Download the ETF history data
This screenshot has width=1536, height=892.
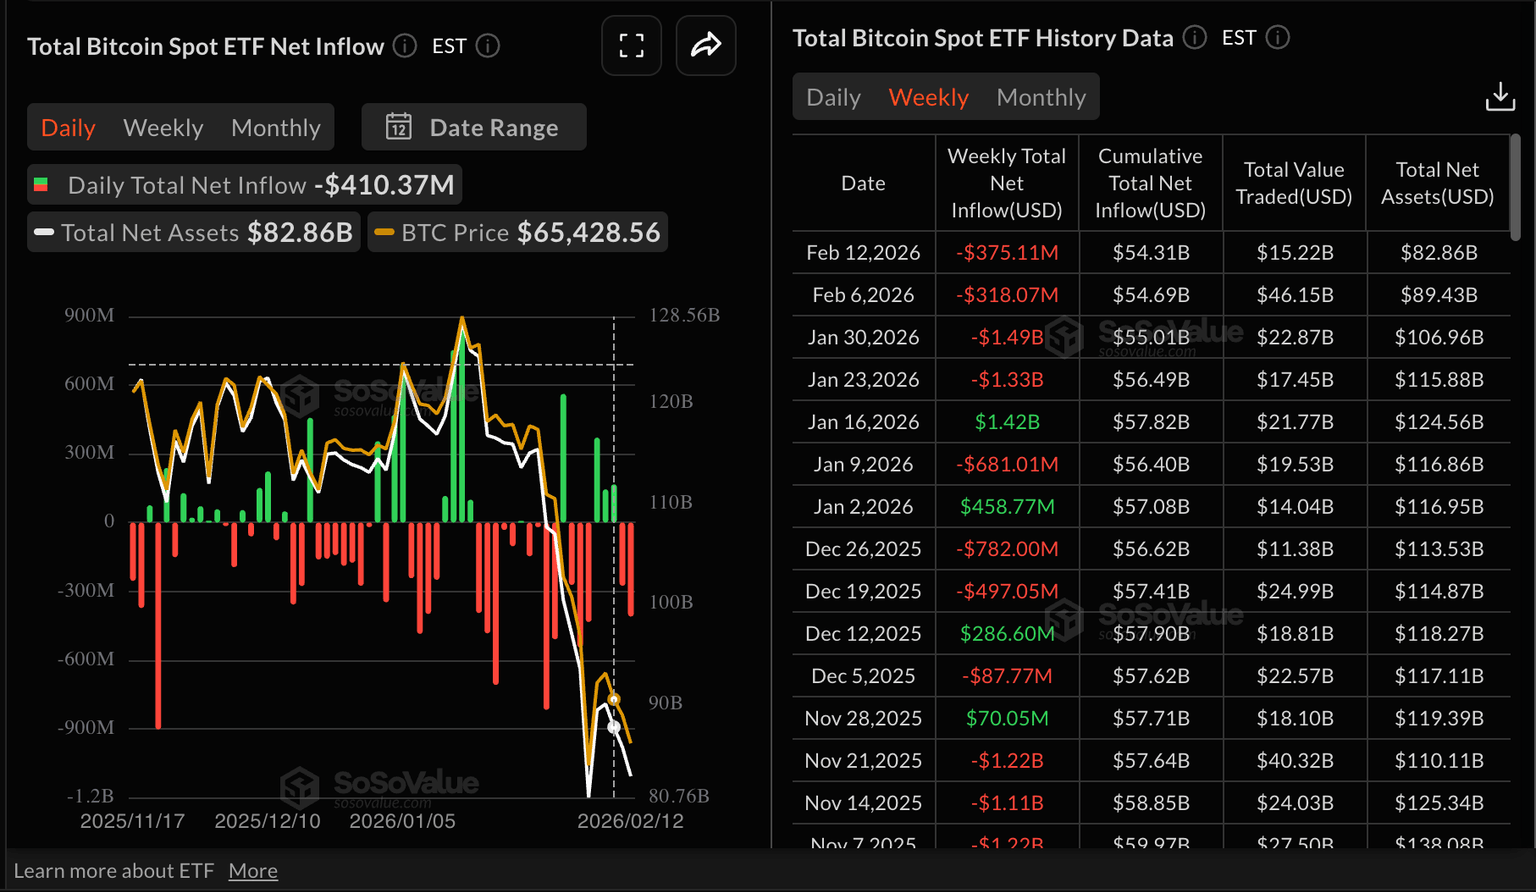click(1499, 97)
